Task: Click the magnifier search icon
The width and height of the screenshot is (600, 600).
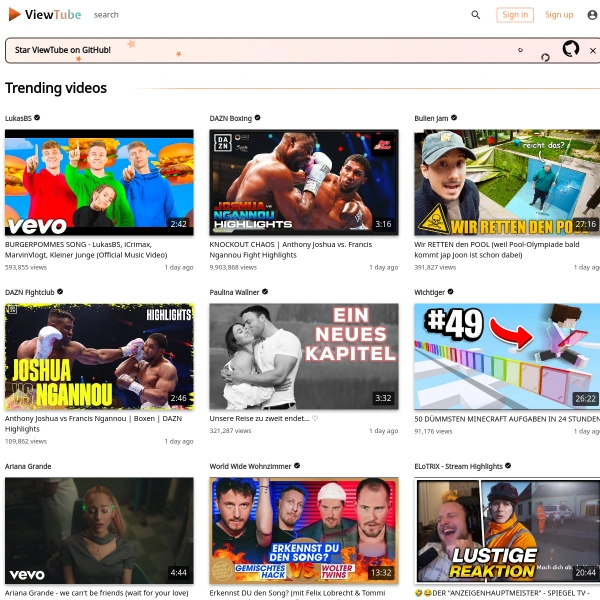Action: point(476,15)
